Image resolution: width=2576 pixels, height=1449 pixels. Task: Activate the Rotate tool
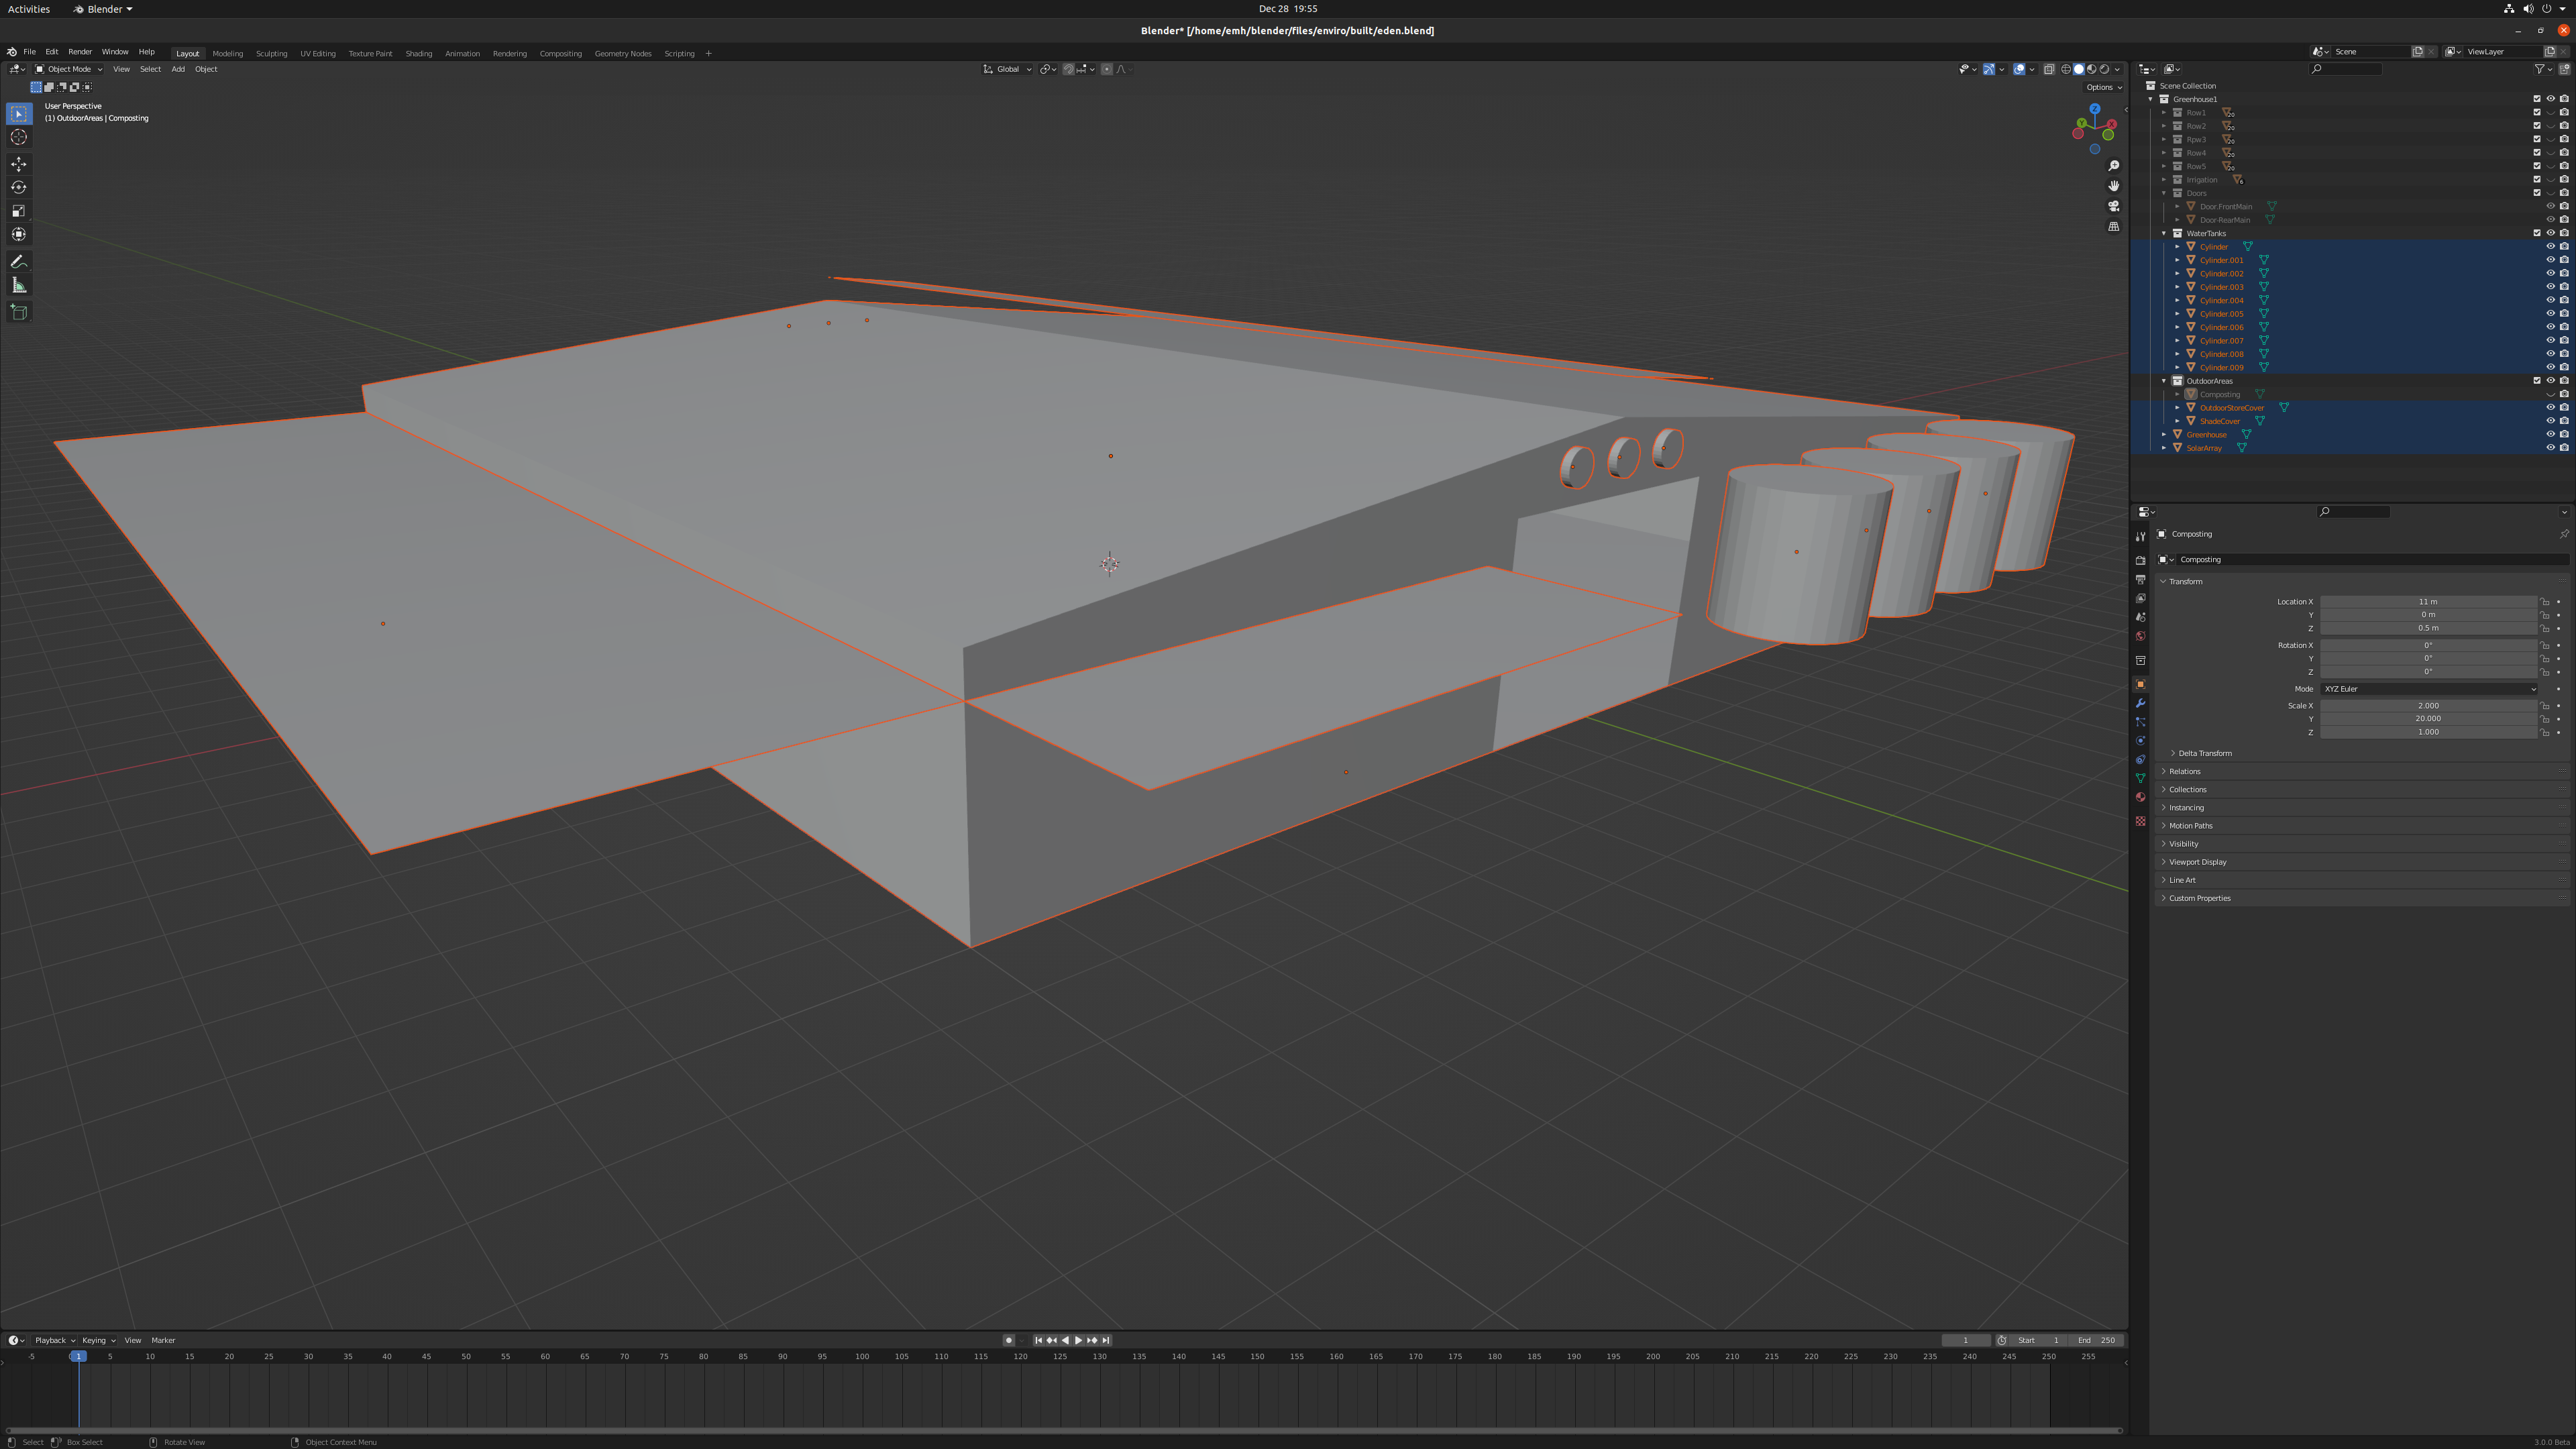coord(19,187)
